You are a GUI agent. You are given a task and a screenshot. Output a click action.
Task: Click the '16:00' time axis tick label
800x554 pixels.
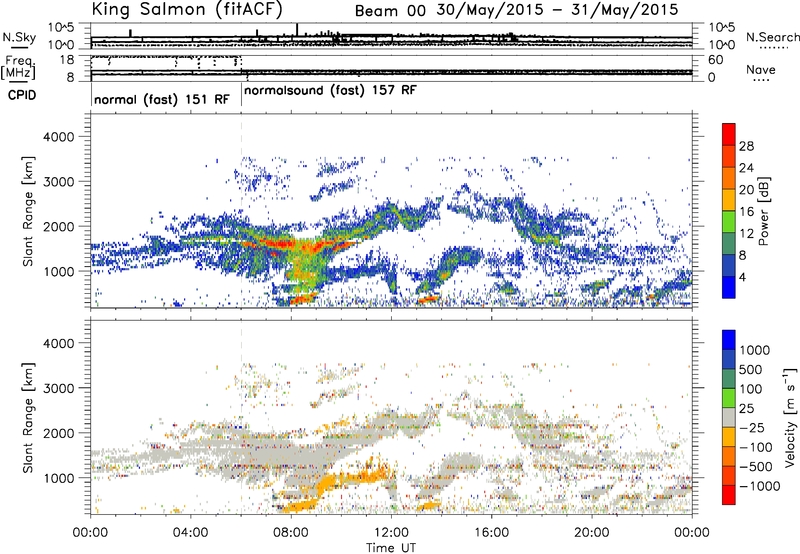coord(491,533)
